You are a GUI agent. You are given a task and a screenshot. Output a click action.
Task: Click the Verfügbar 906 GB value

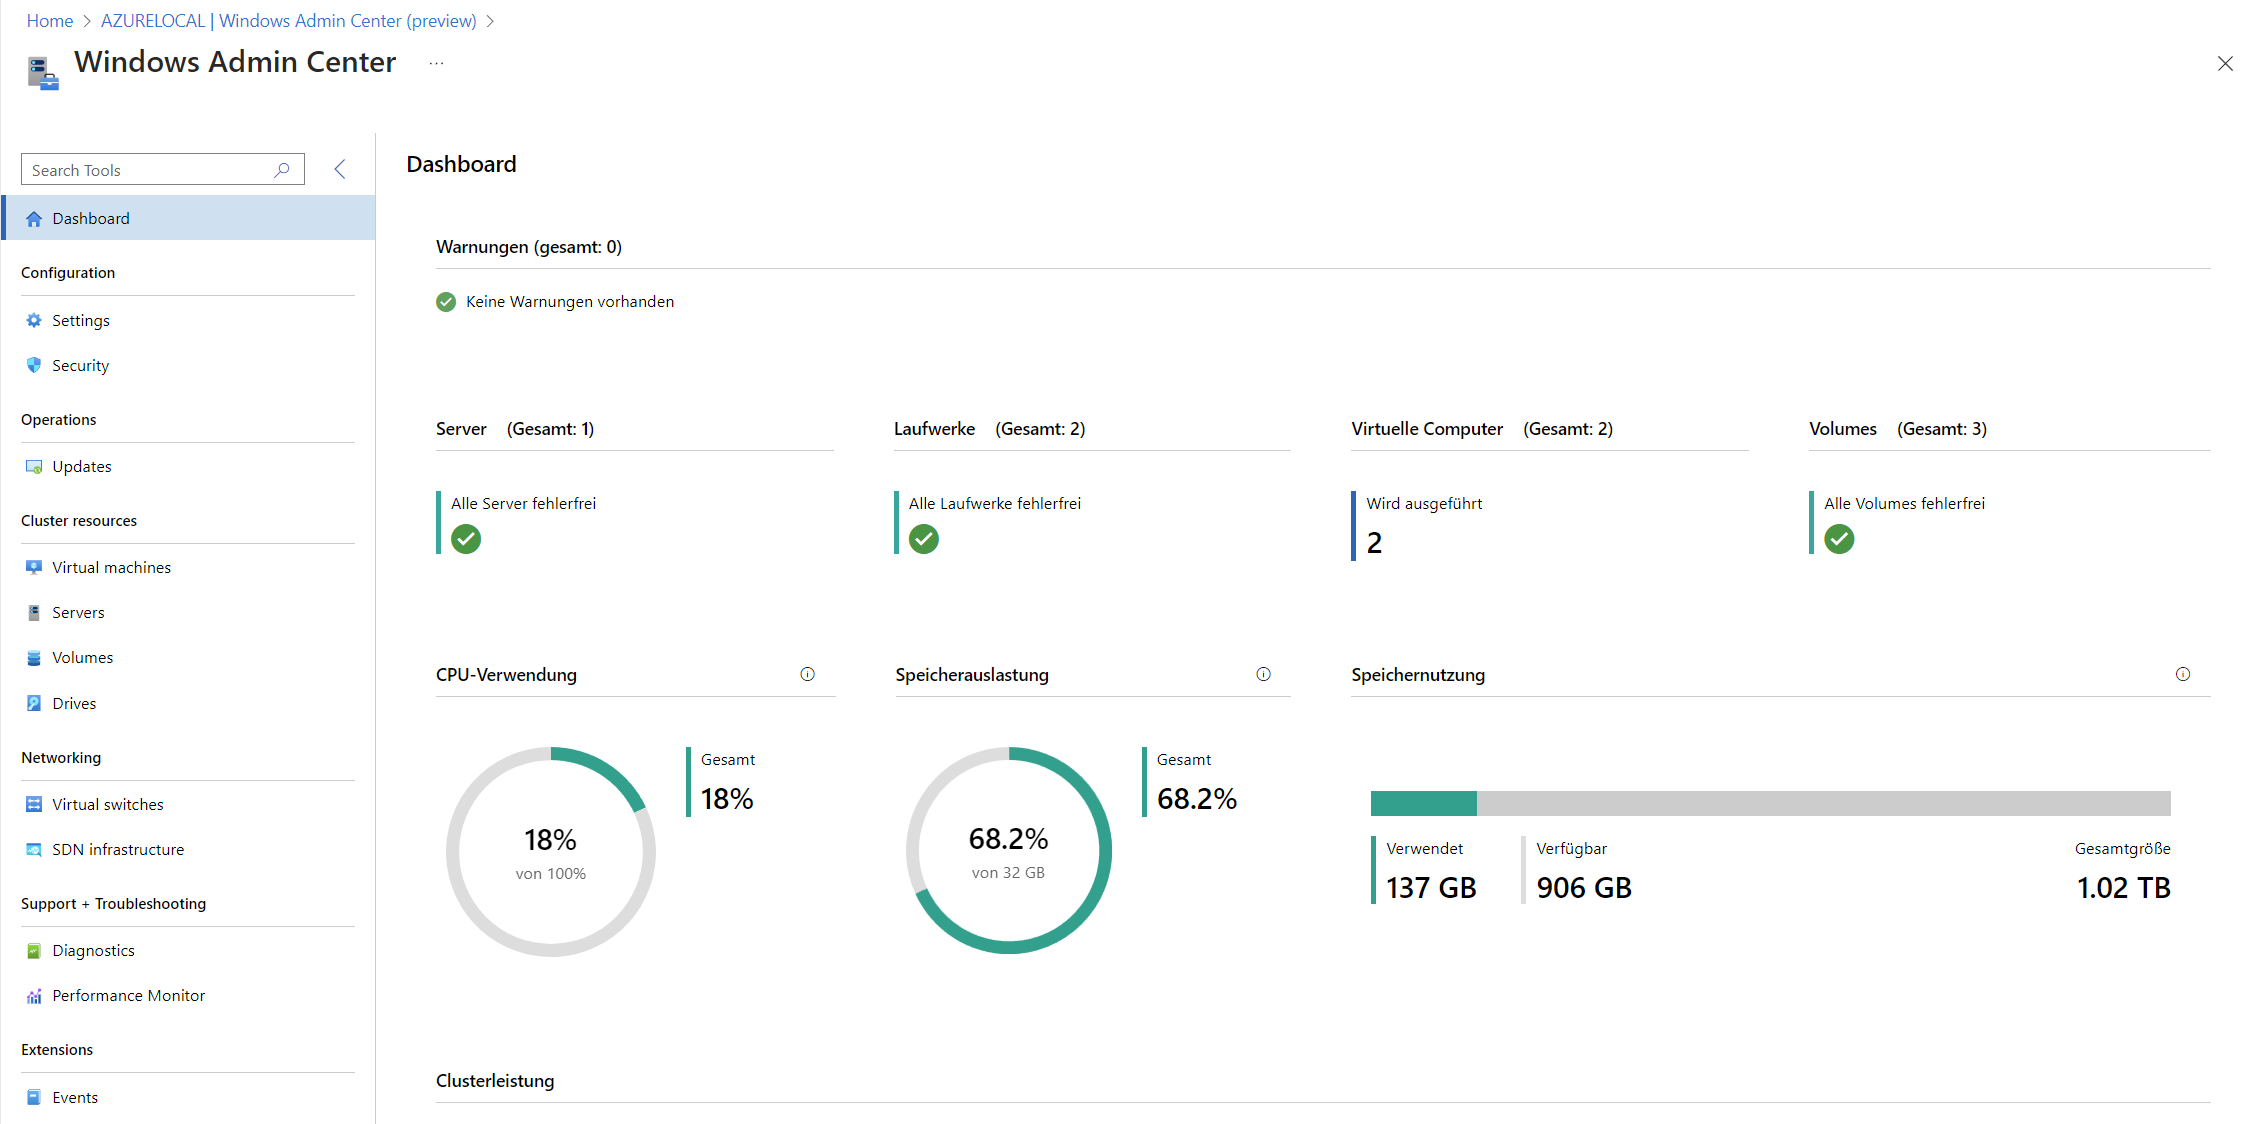coord(1584,888)
